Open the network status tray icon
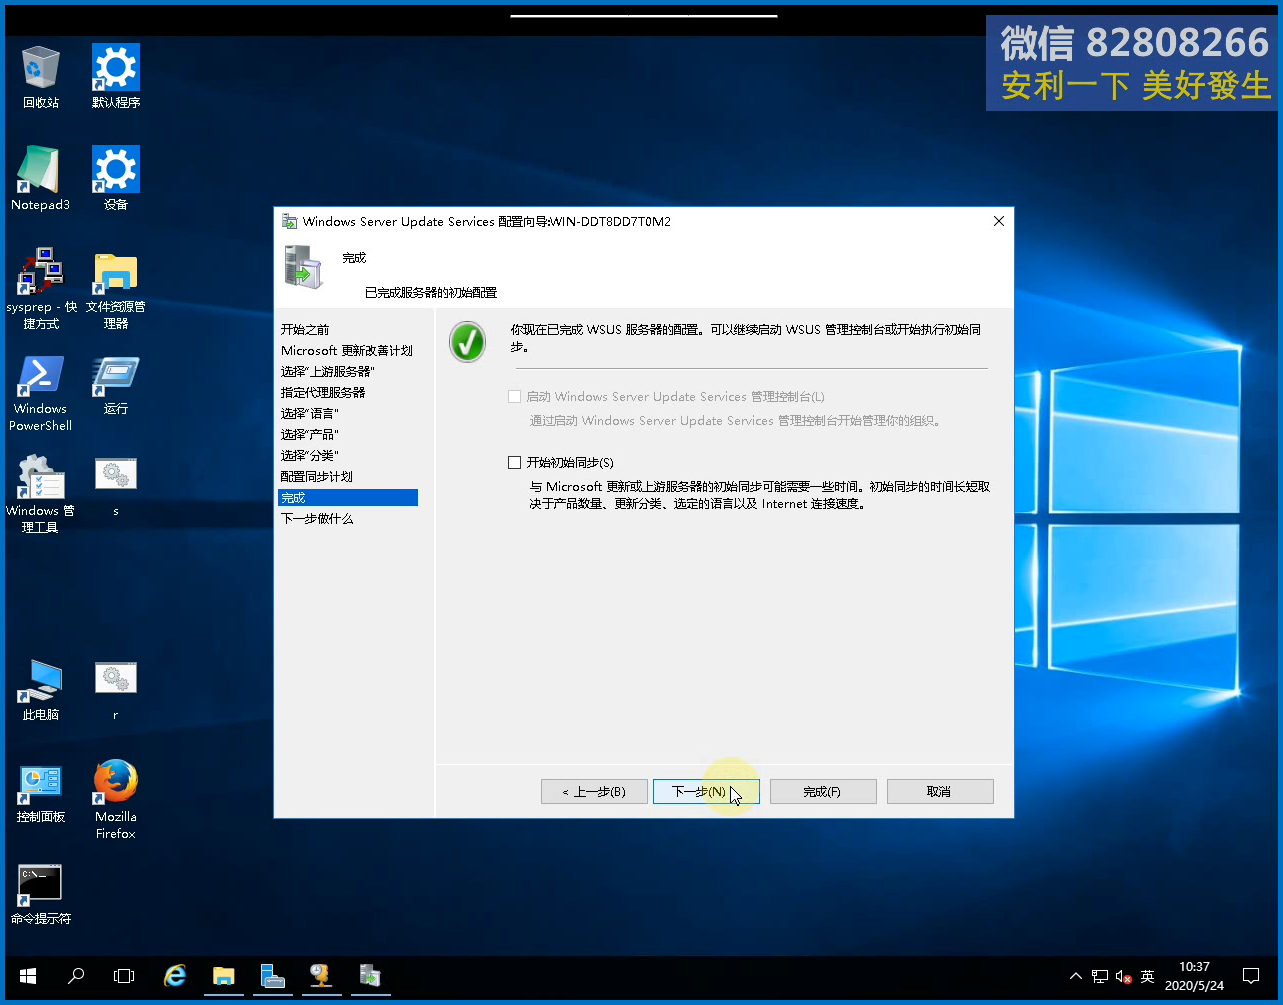 [1100, 976]
